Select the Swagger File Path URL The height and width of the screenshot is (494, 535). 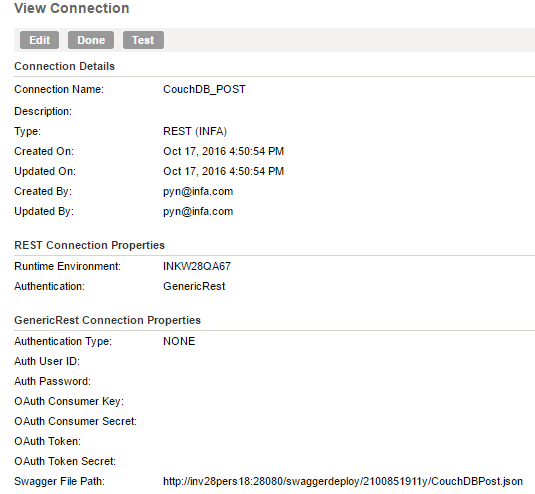point(343,481)
